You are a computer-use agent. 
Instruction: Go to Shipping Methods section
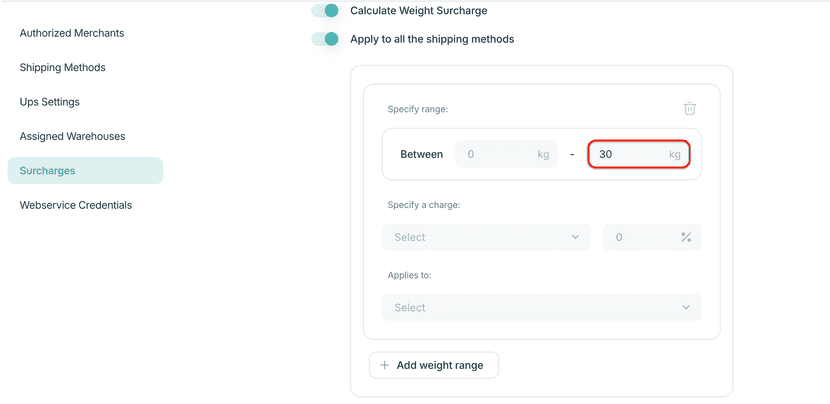(62, 68)
